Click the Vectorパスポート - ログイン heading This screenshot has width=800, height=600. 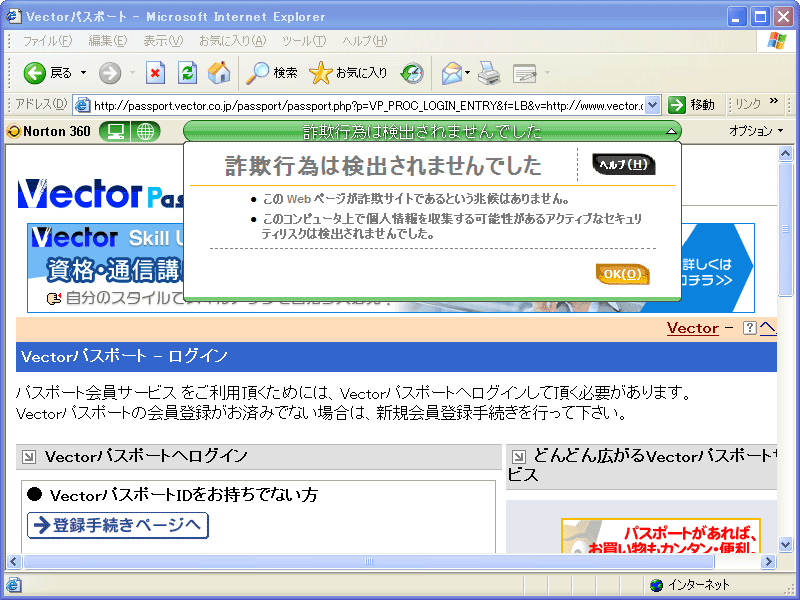124,356
